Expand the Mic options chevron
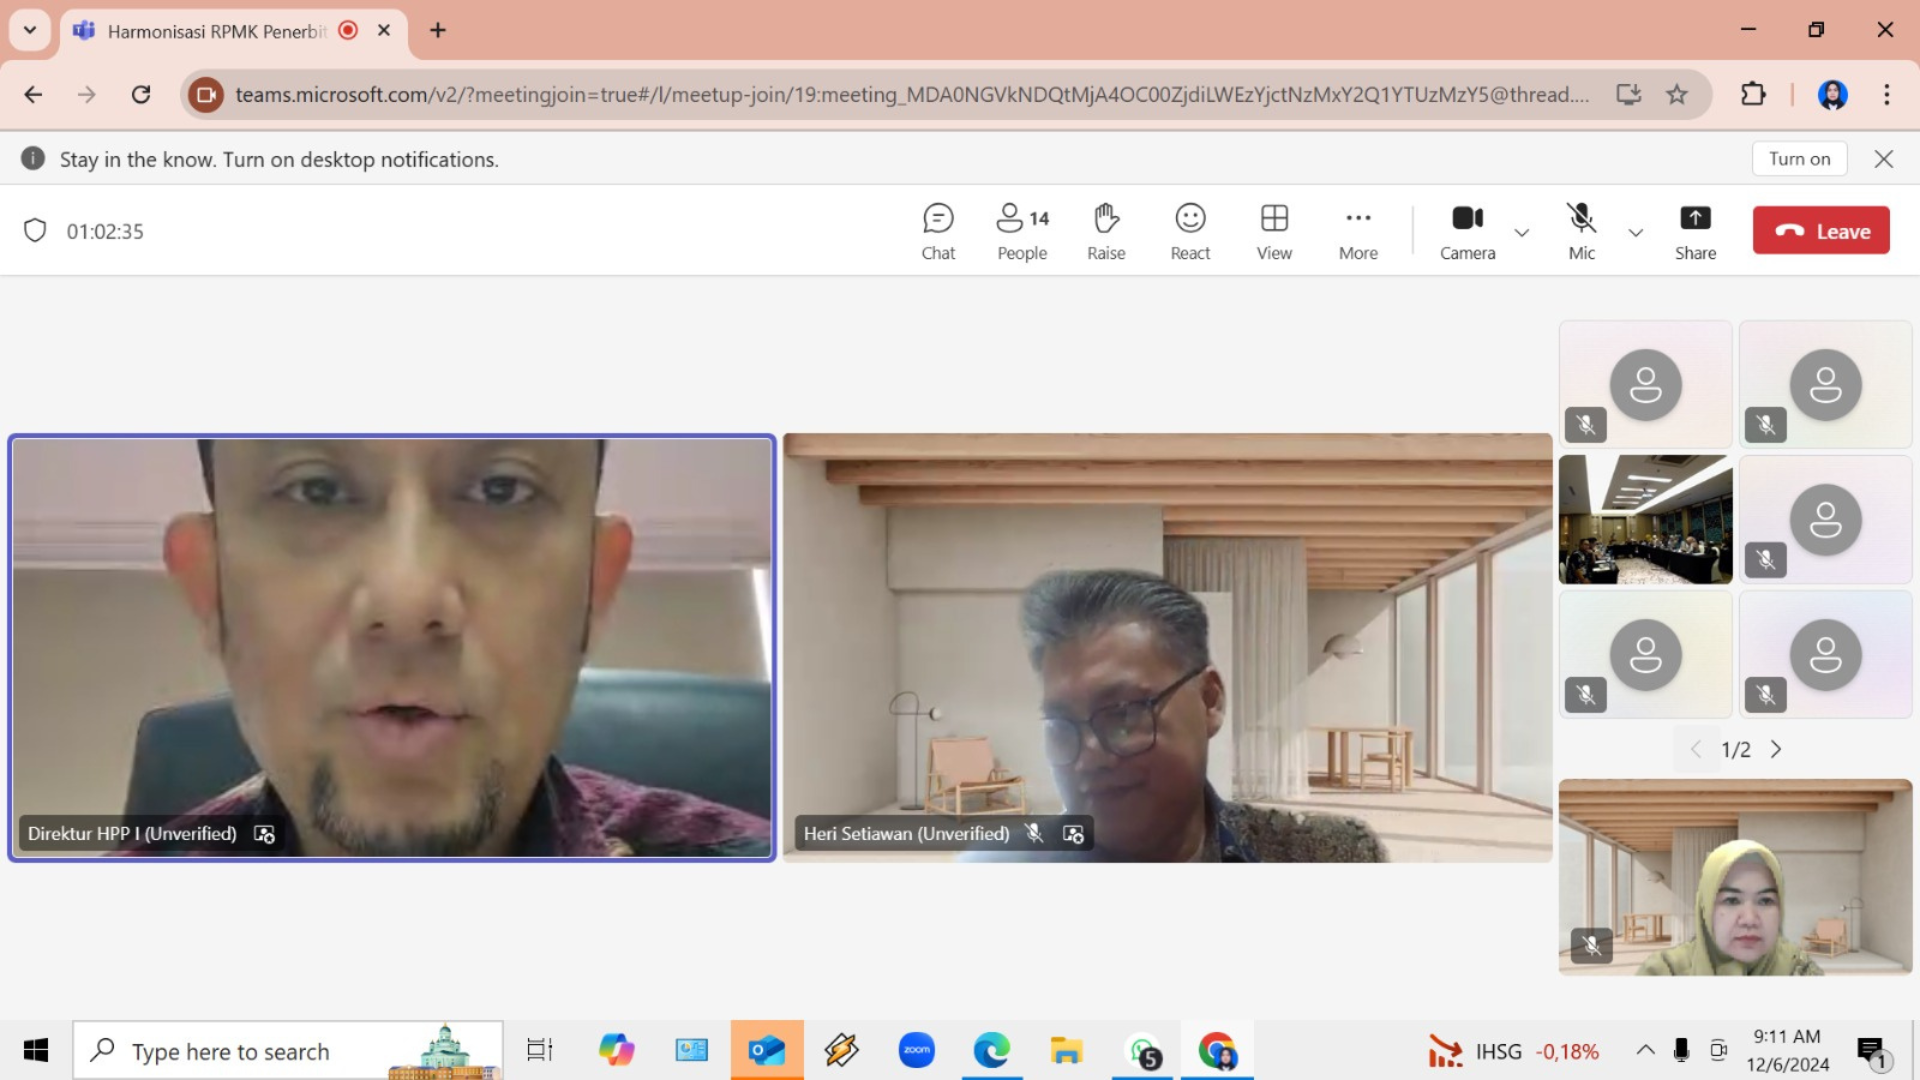Screen dimensions: 1920x1080 click(x=1636, y=233)
